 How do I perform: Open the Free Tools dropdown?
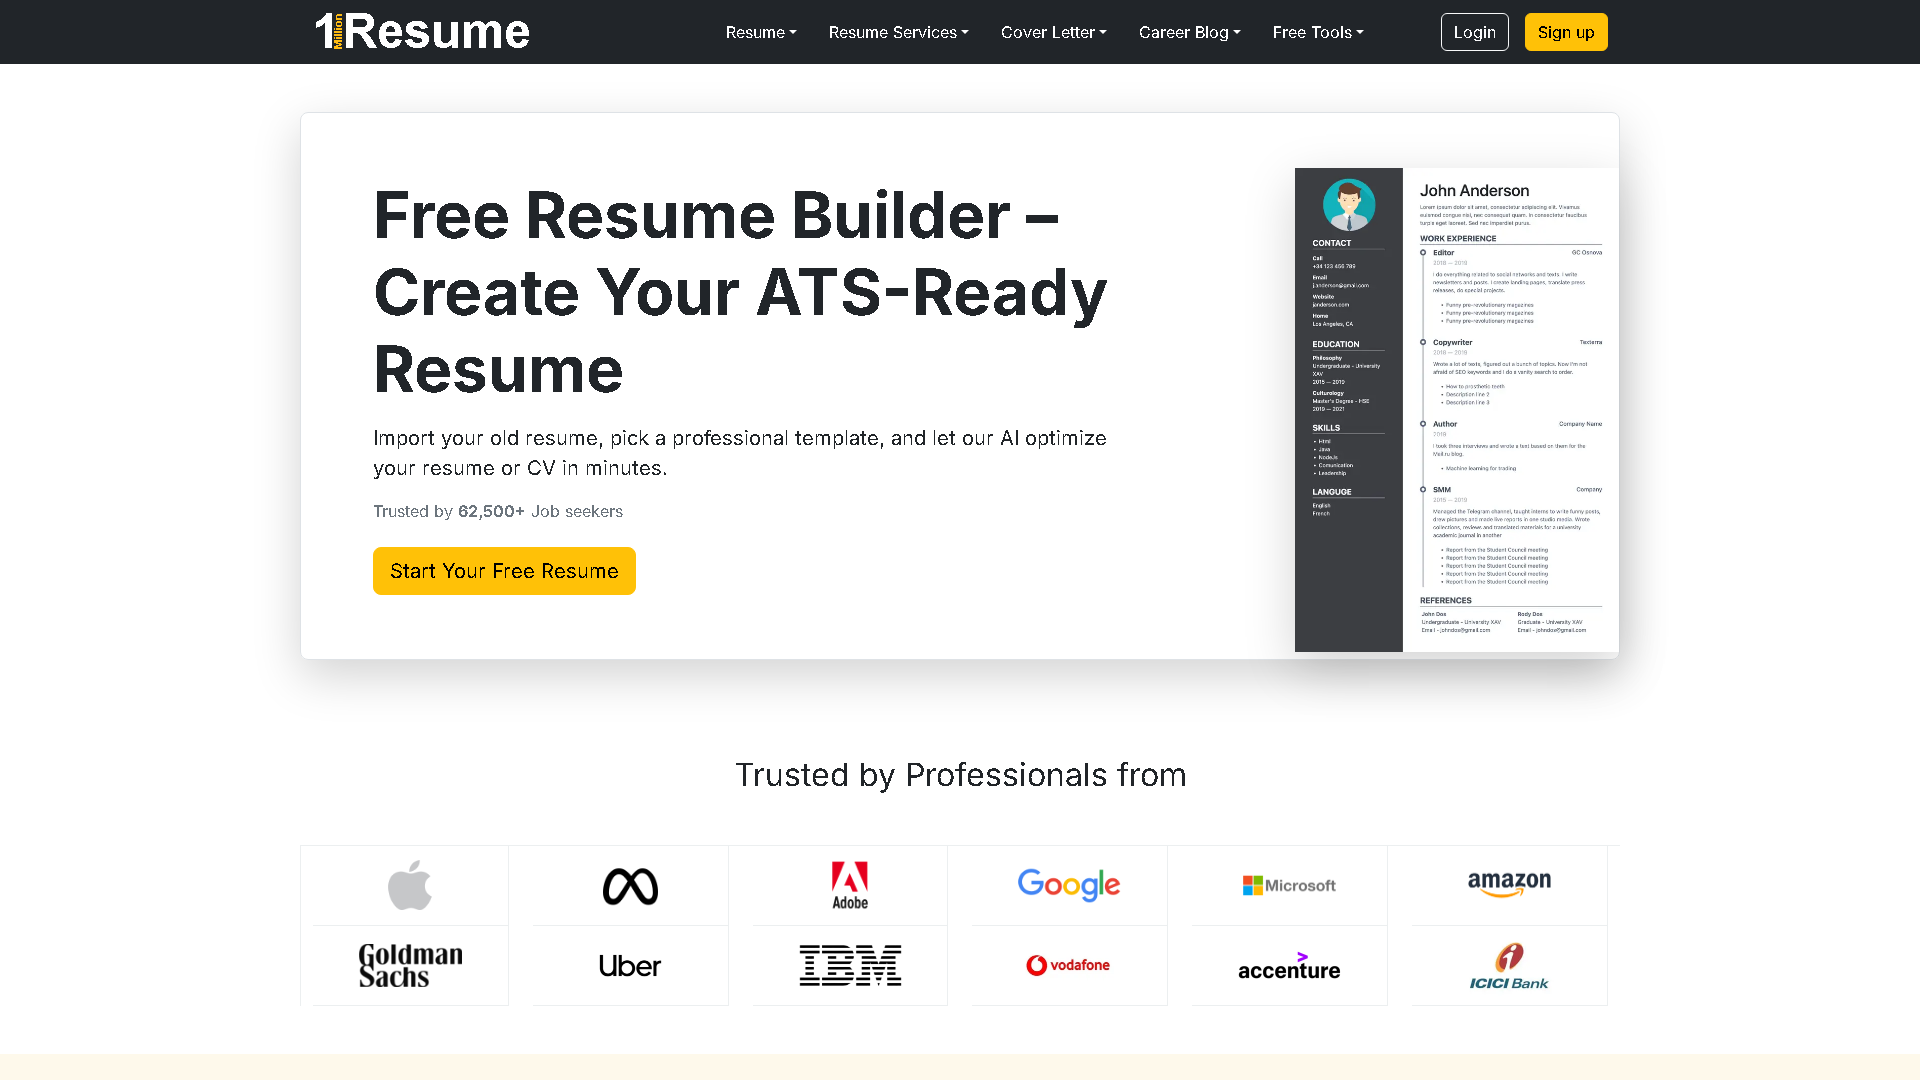click(1317, 32)
